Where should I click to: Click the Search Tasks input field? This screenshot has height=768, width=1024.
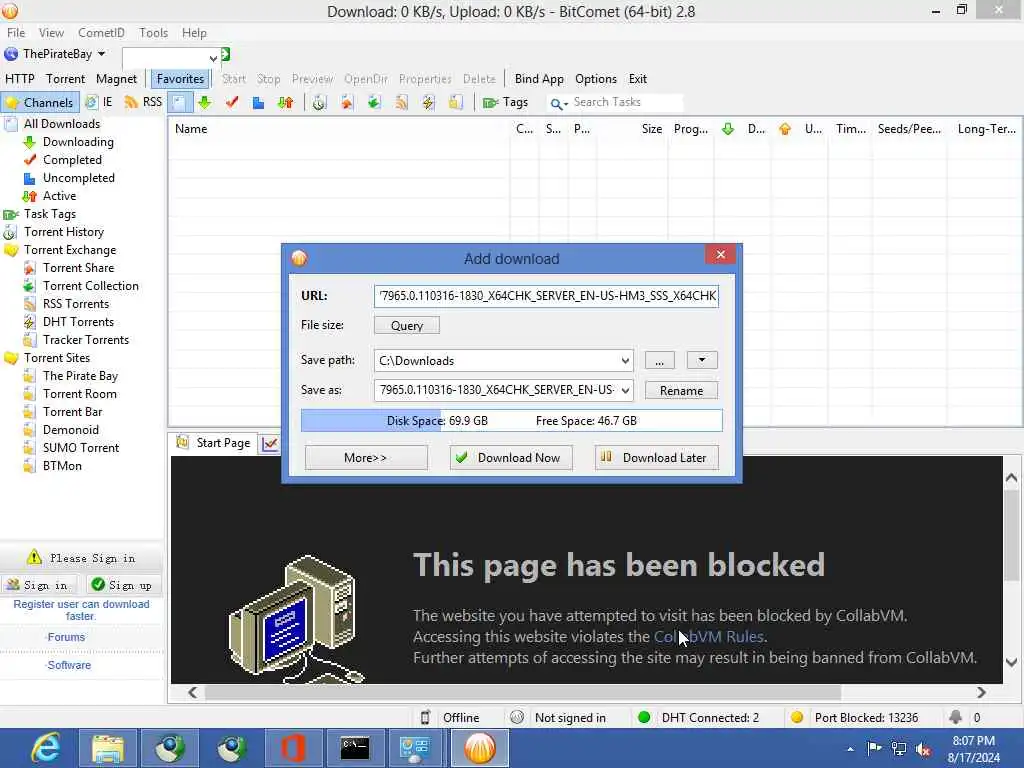click(x=626, y=103)
